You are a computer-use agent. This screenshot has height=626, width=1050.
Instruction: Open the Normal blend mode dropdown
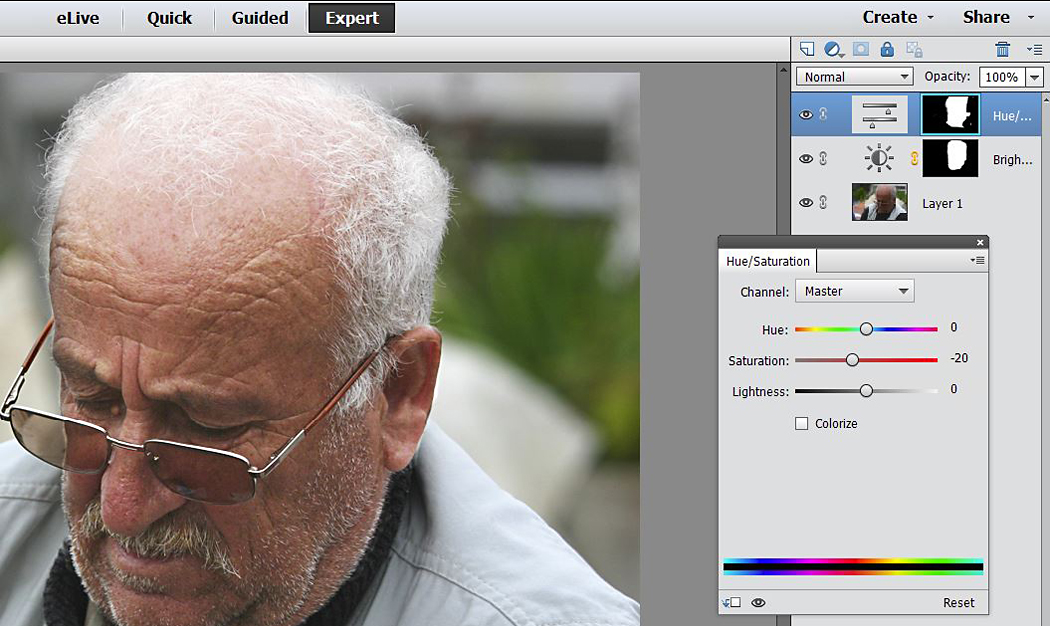click(x=854, y=77)
